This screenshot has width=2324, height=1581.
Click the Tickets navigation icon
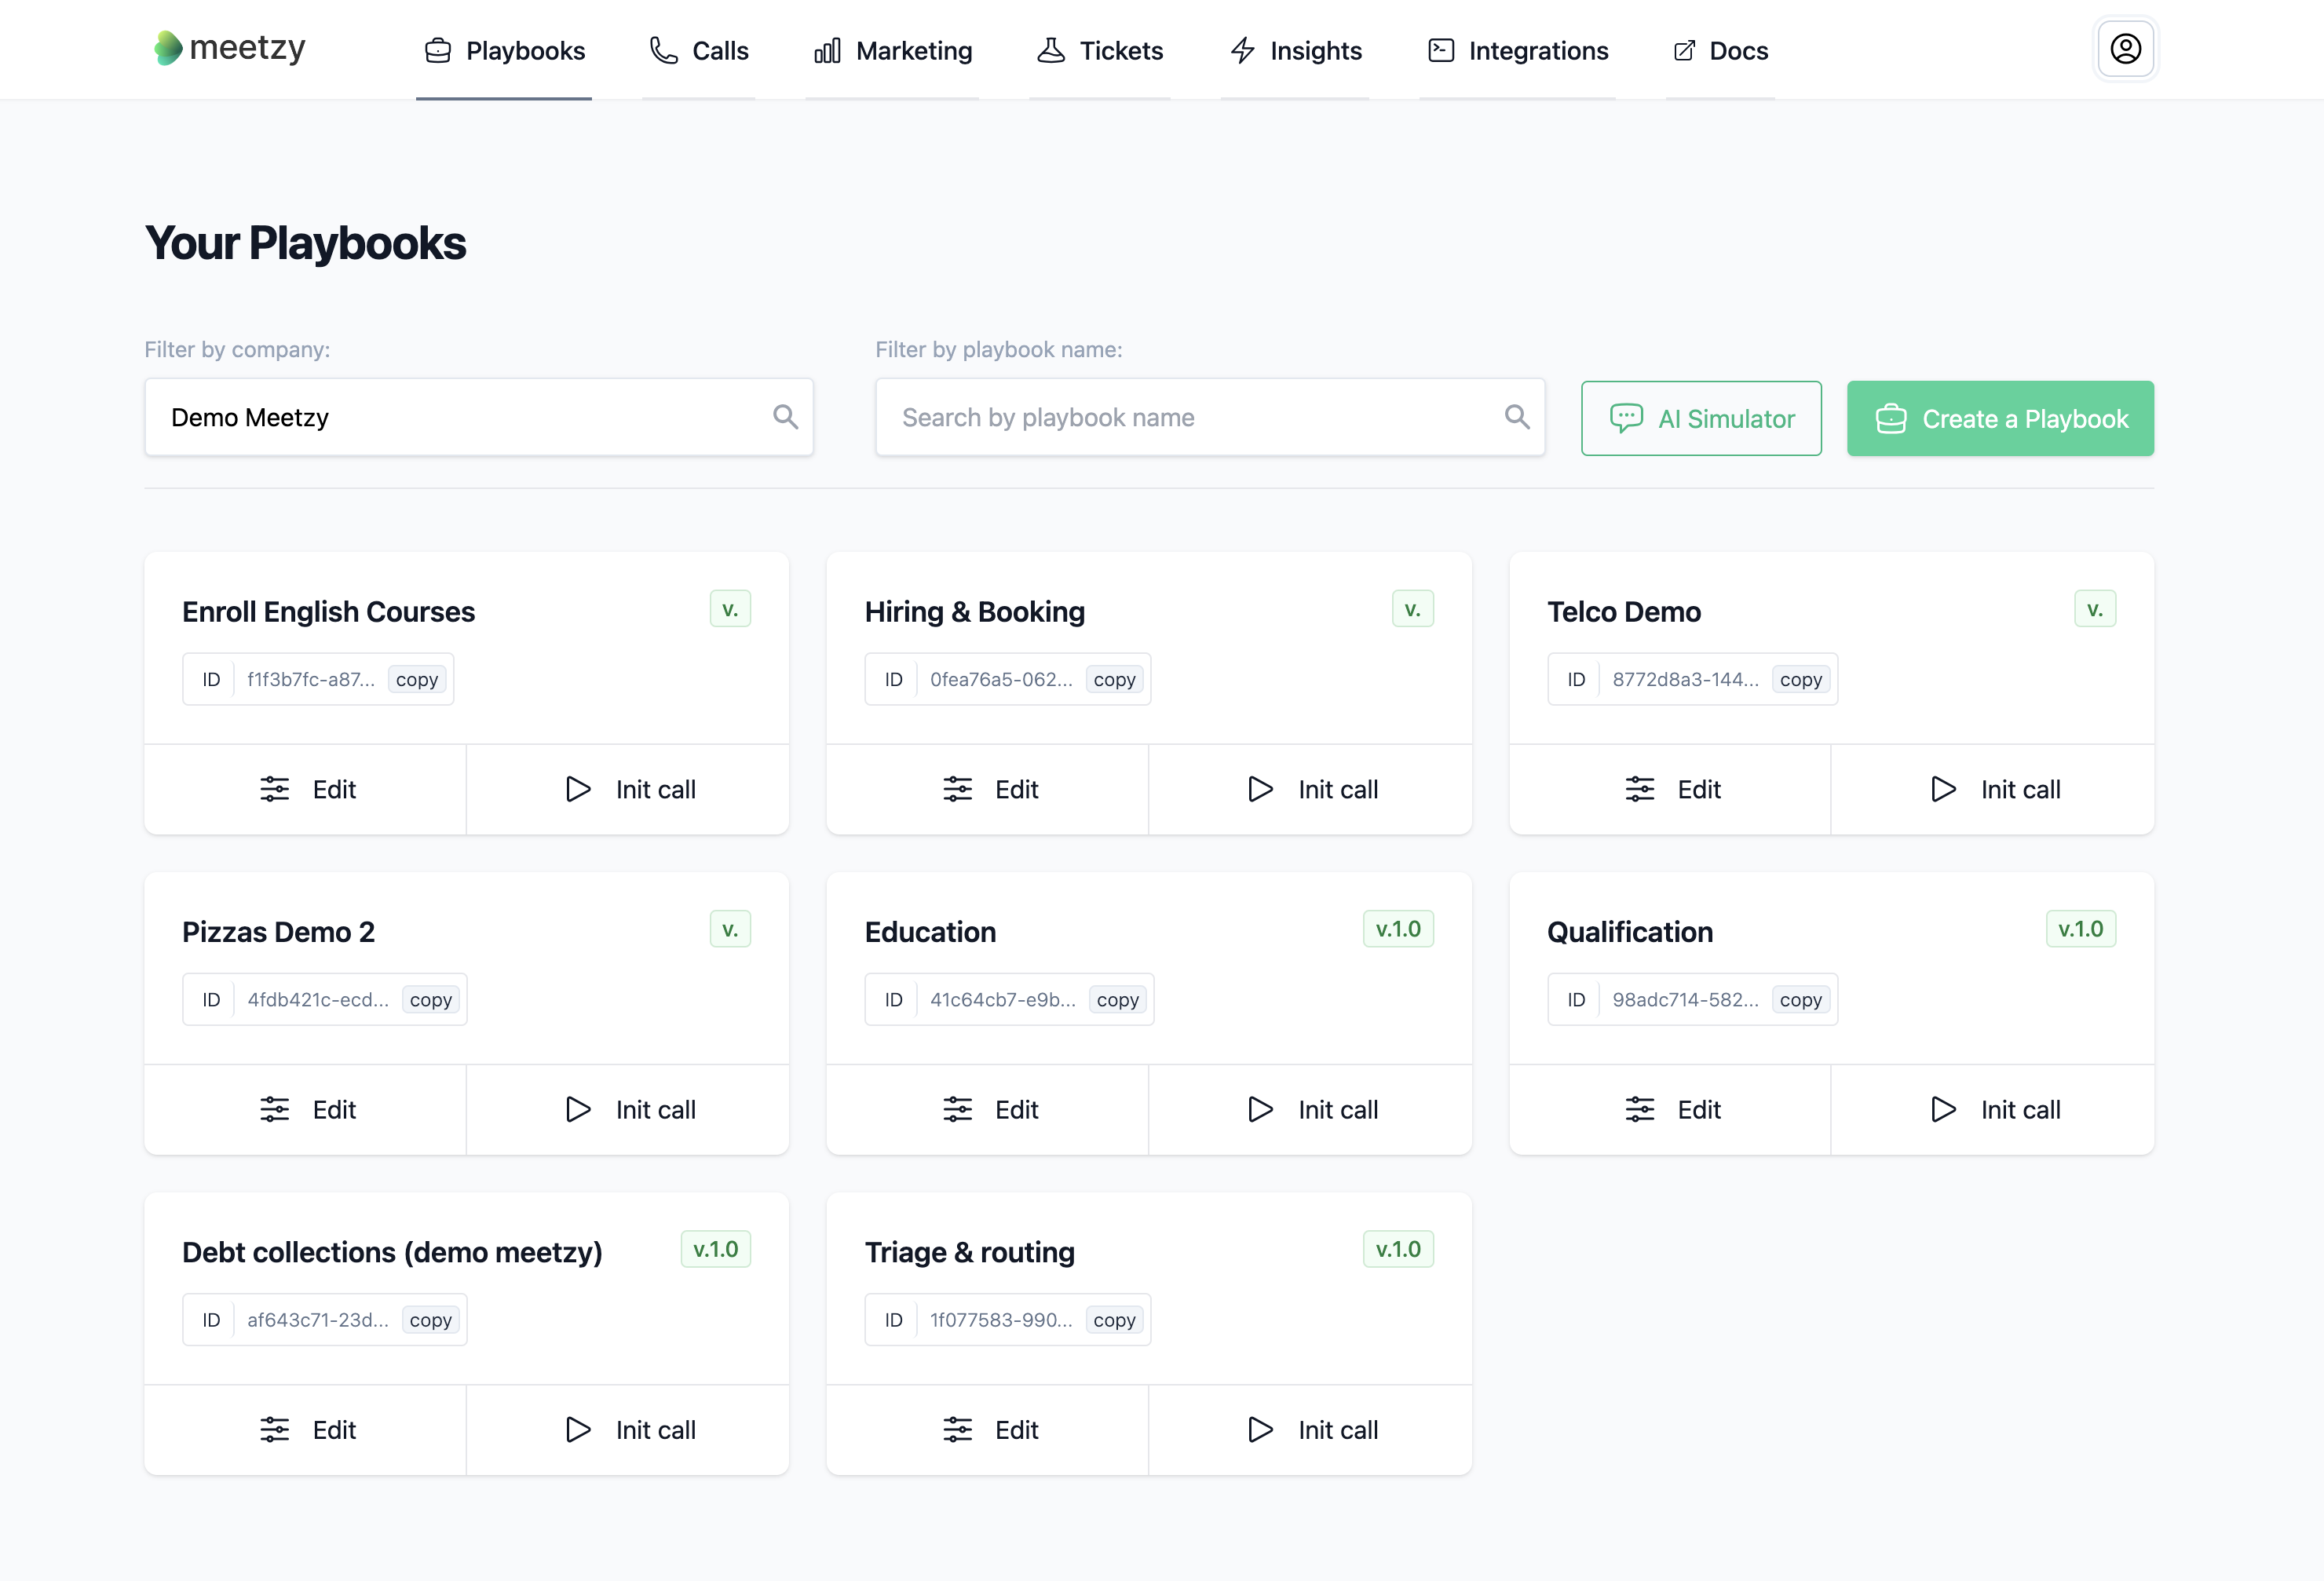1052,49
